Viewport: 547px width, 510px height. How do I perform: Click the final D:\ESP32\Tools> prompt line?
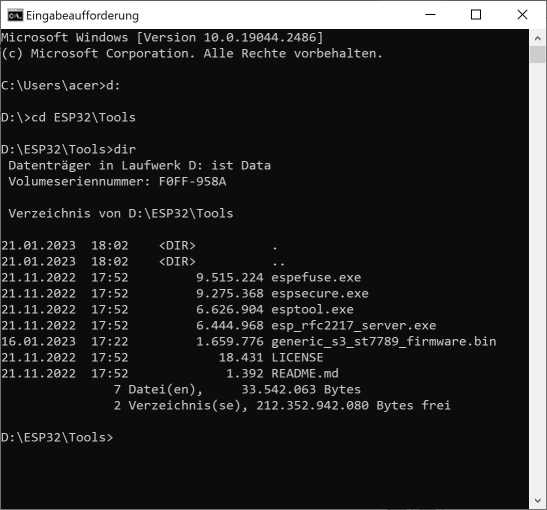coord(57,437)
